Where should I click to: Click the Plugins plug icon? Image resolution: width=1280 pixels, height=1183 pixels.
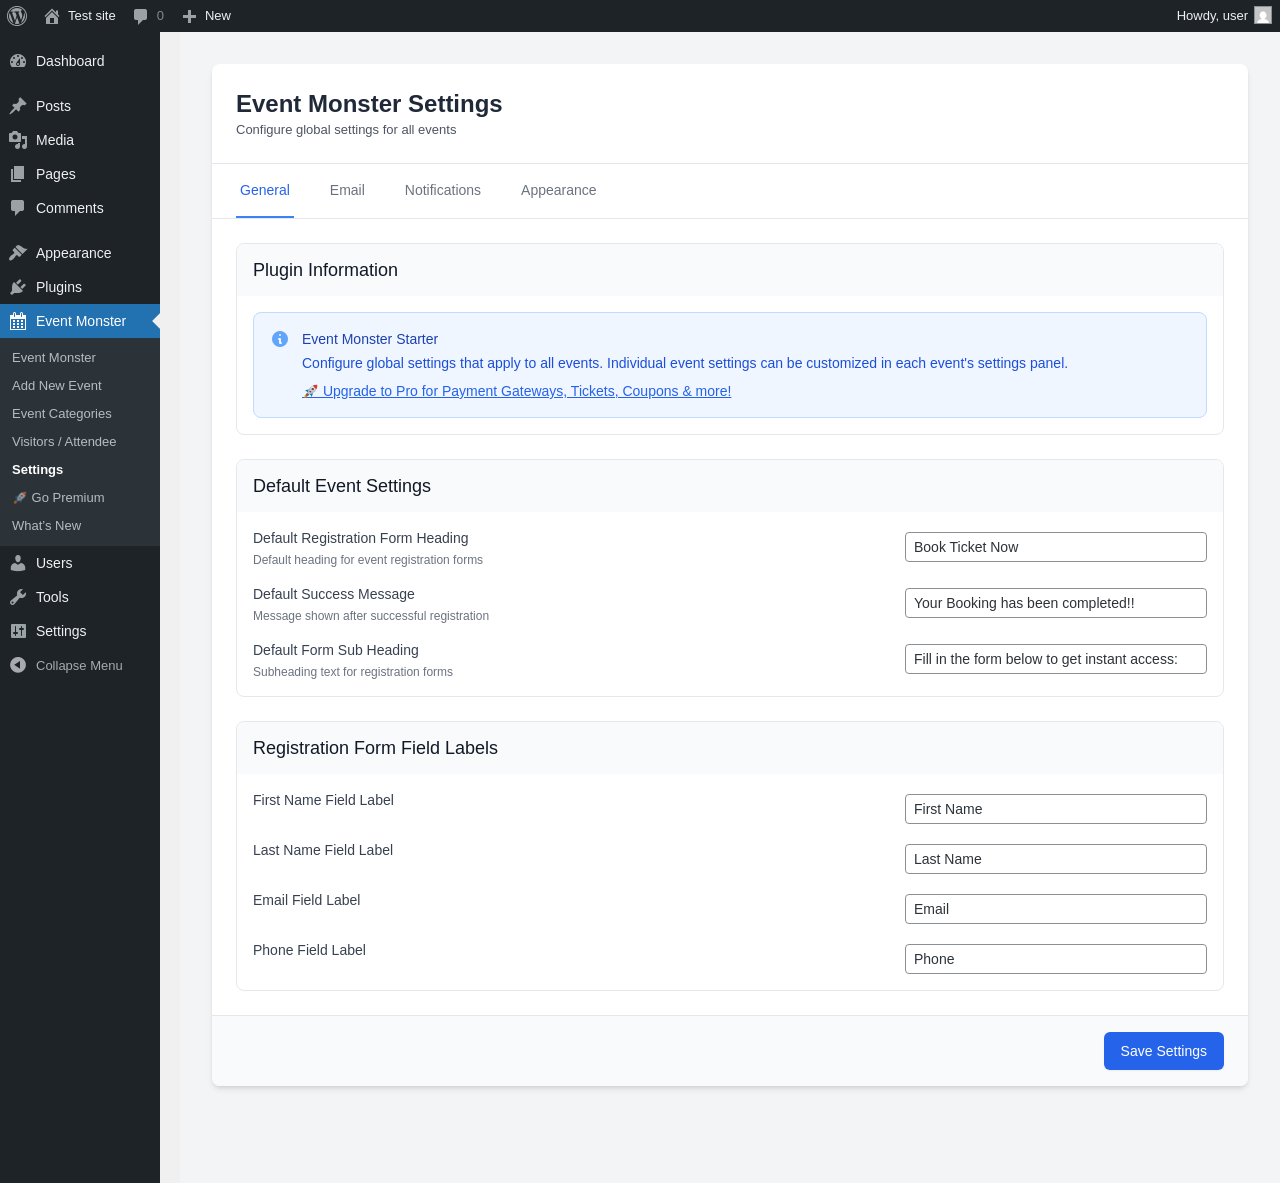tap(18, 287)
